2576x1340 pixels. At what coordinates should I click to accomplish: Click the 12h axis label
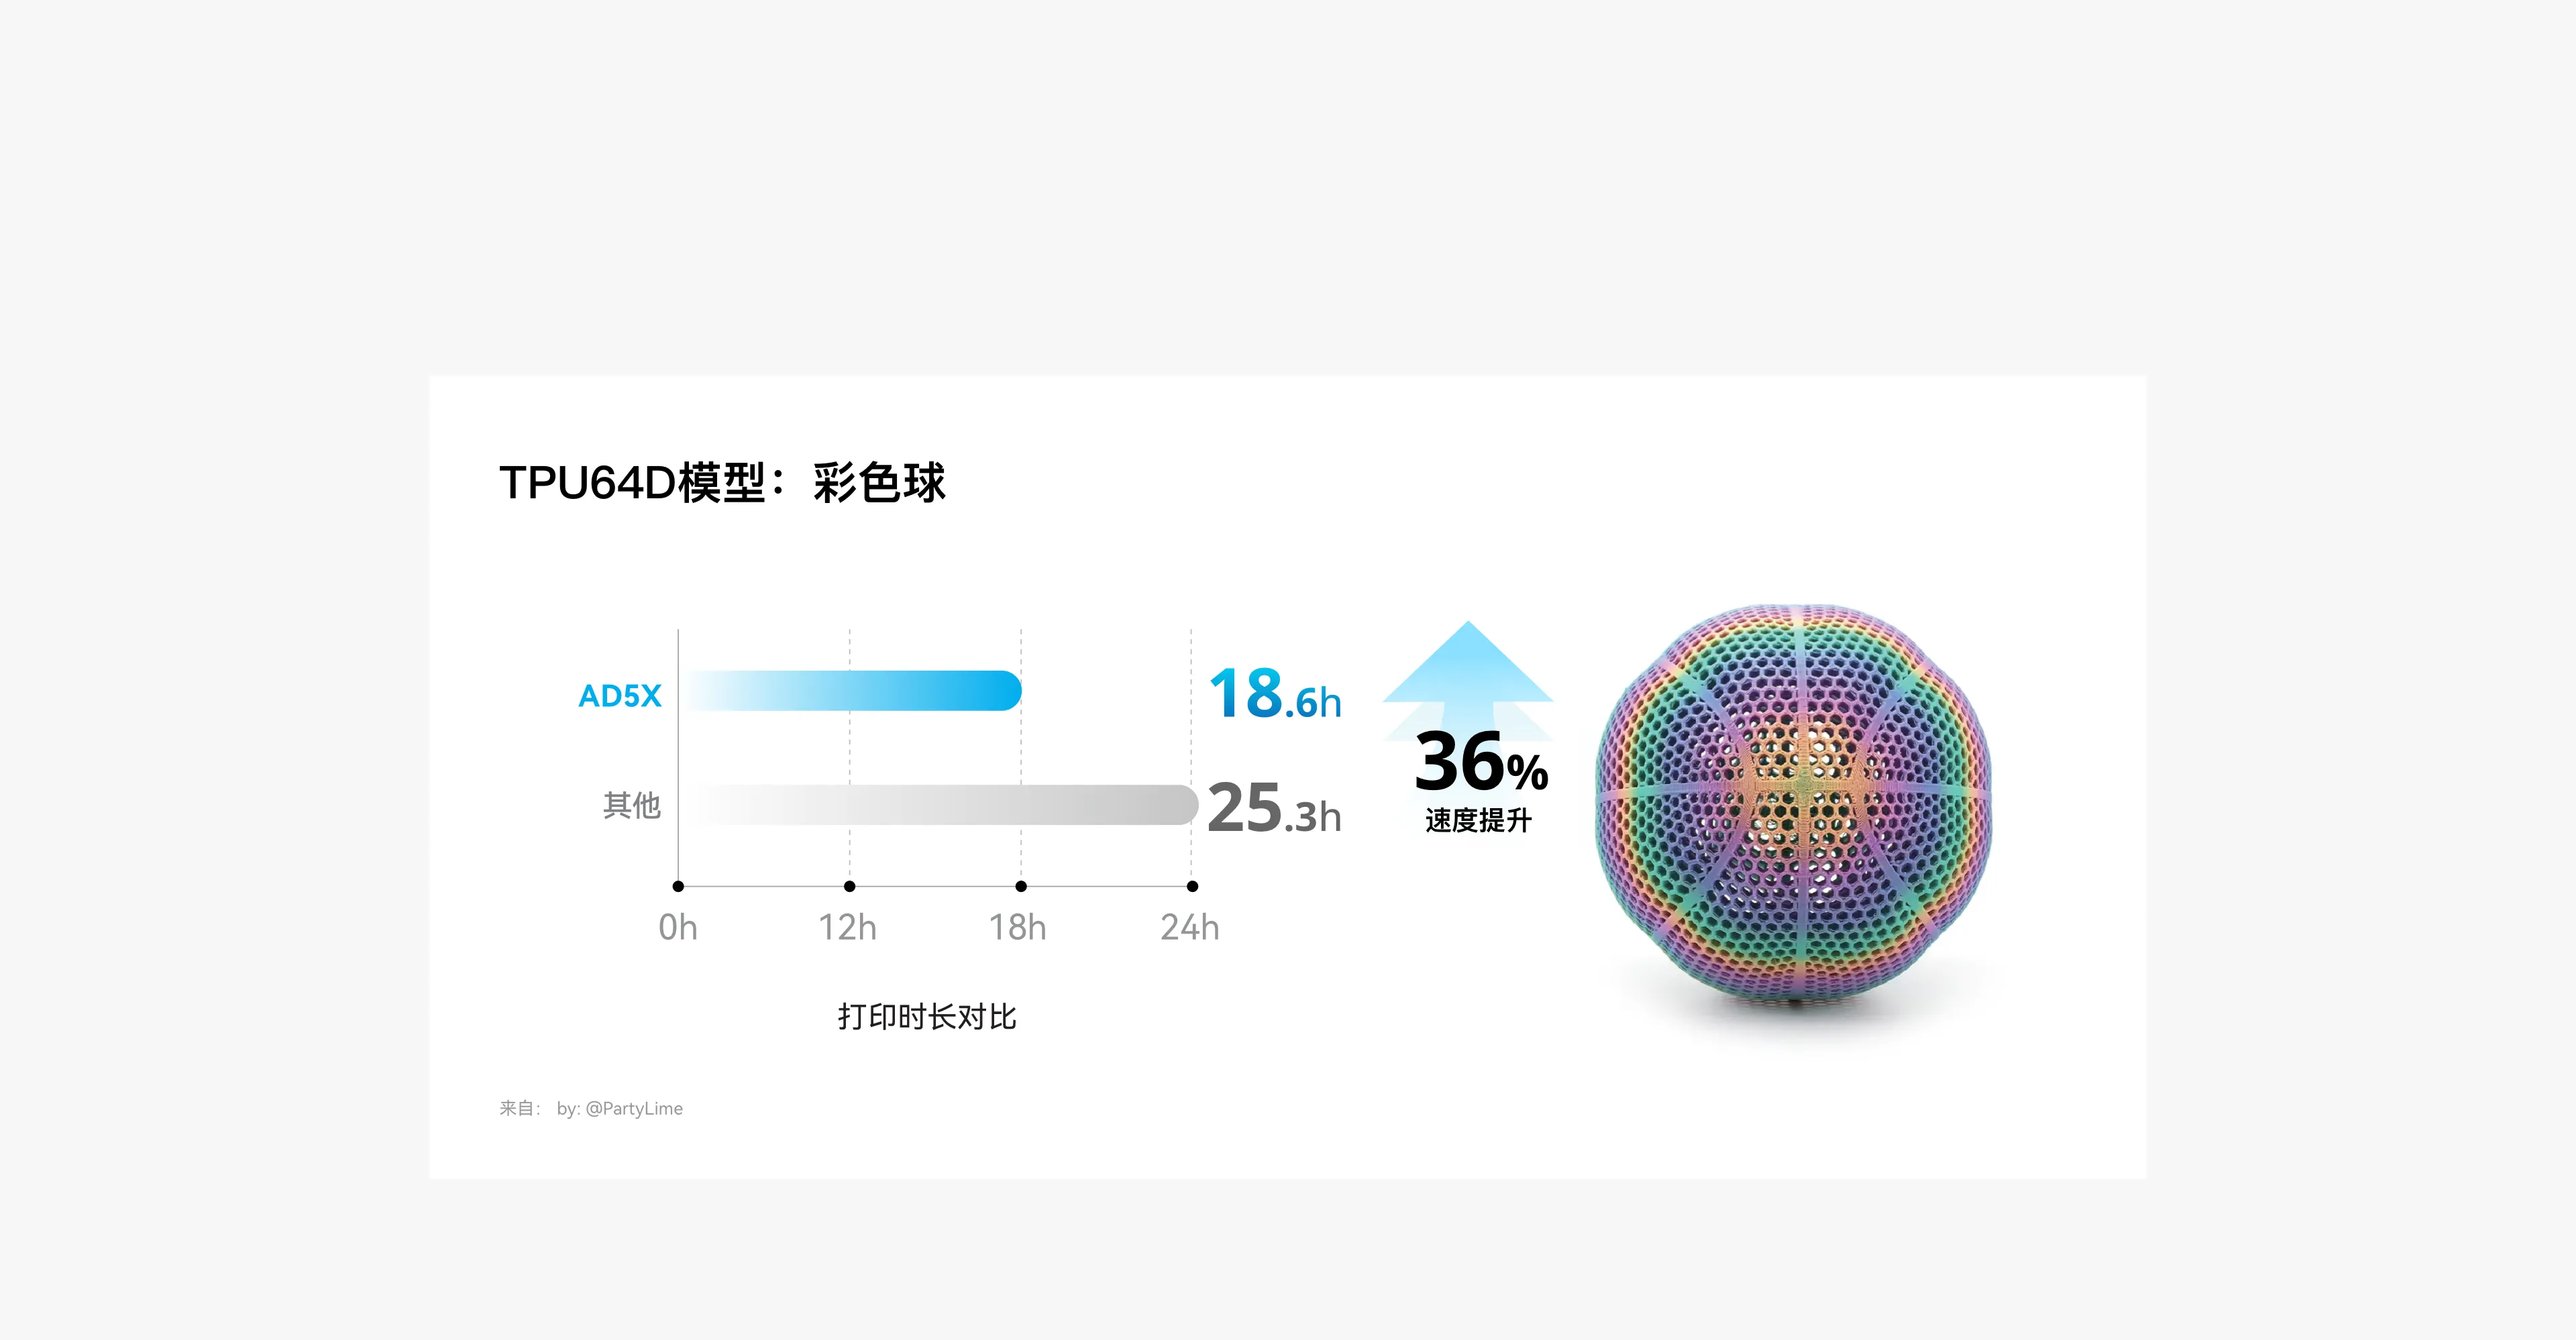point(847,928)
